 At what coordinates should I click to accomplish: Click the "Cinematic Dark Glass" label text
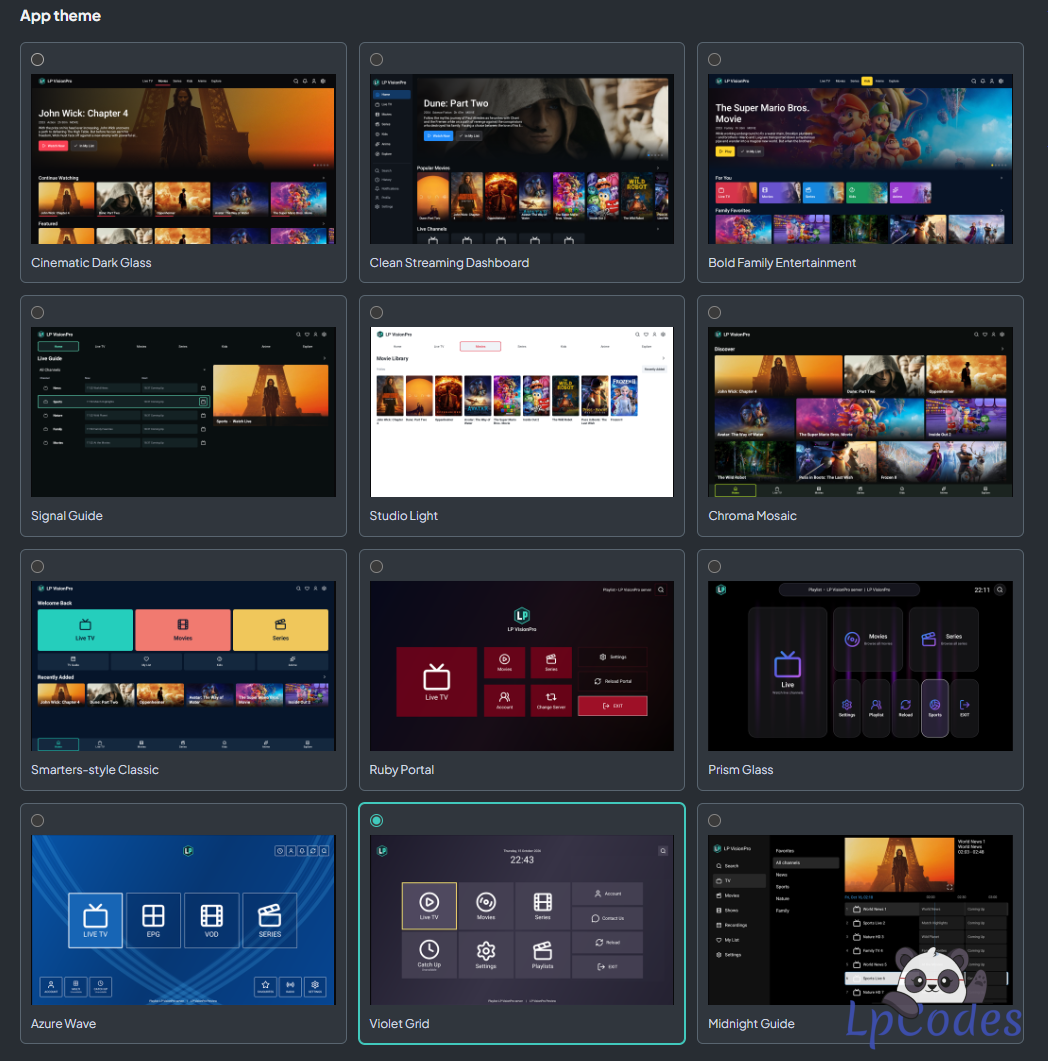(91, 263)
